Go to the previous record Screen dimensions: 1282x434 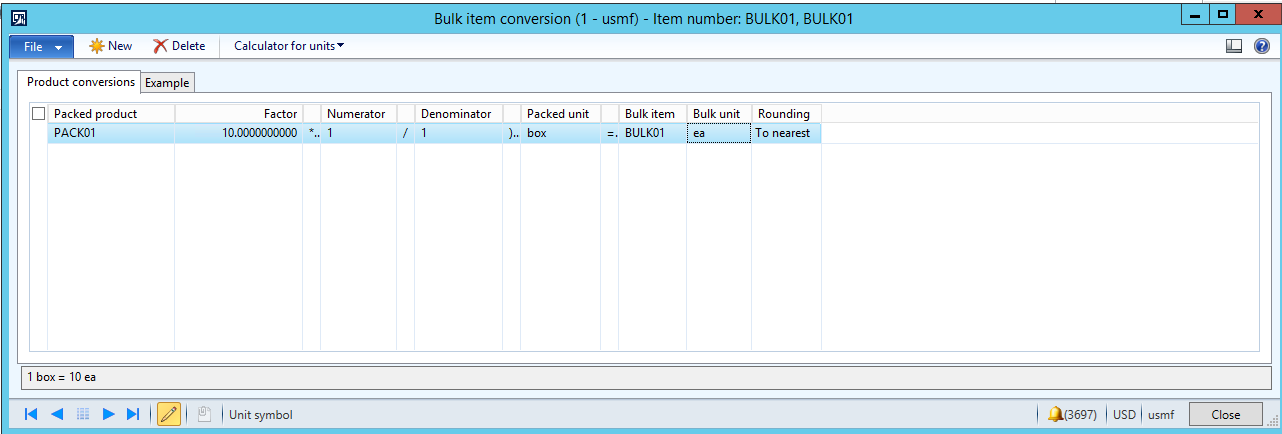point(57,414)
